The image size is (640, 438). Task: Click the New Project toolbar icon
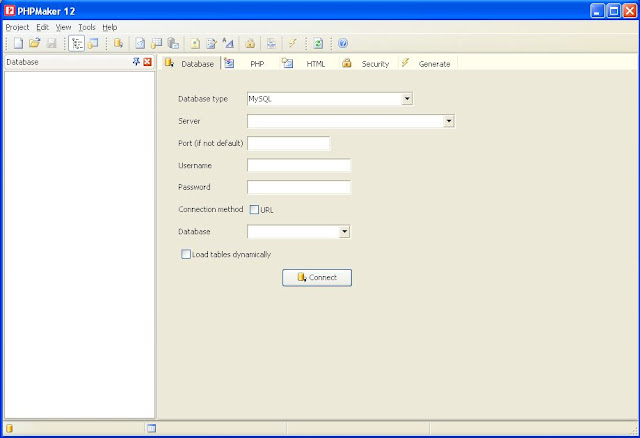click(18, 43)
